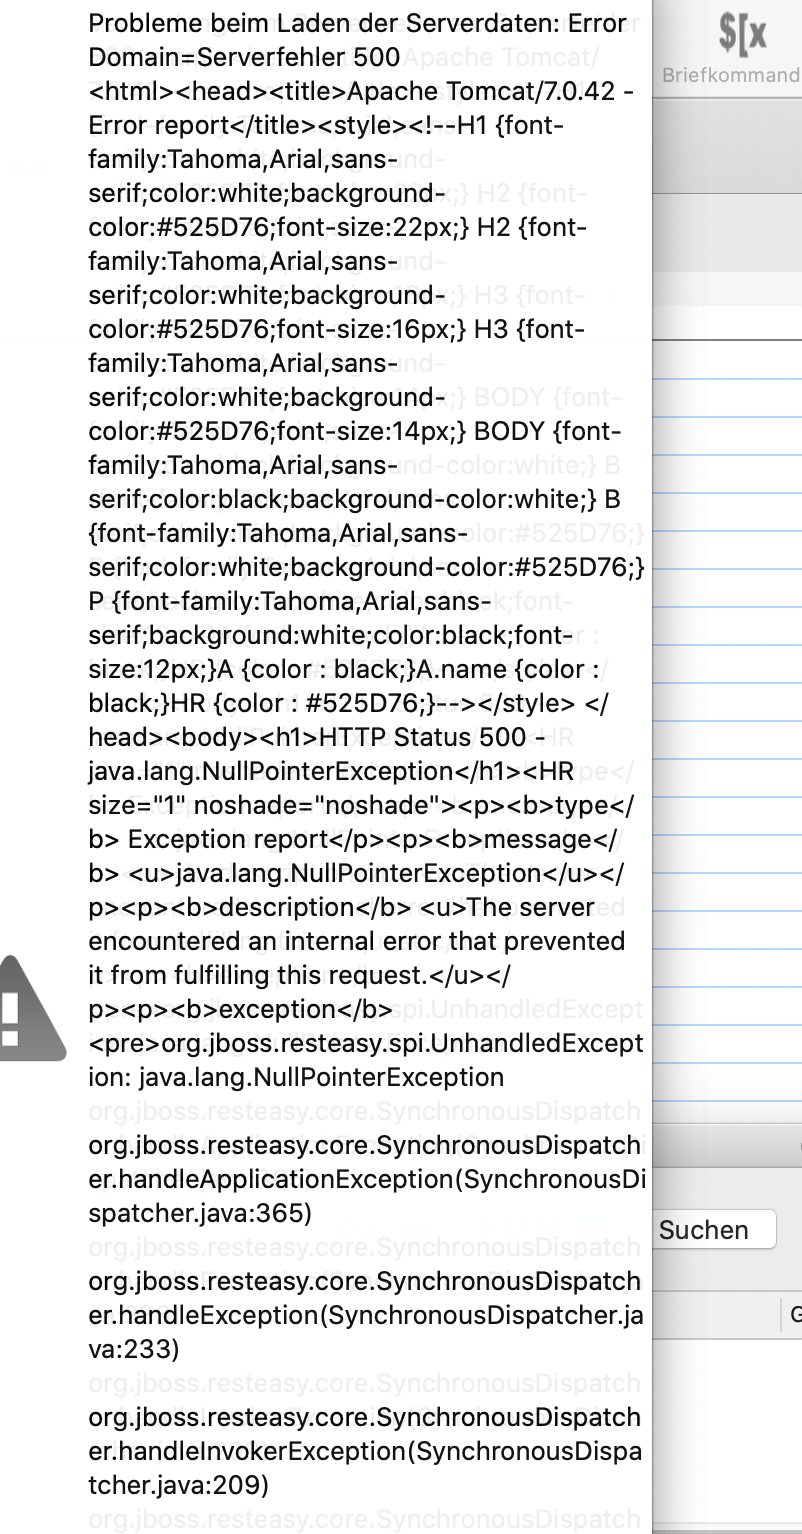Screen dimensions: 802x1534
Task: Click the 'er.handleException(SynchronousDispatcher.ja' line
Action: tap(366, 1316)
